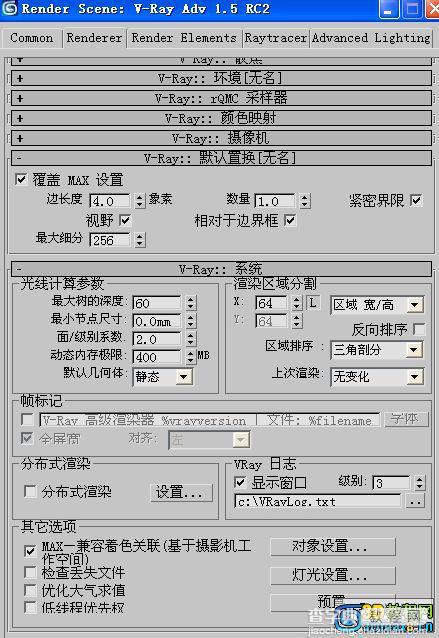This screenshot has height=638, width=439.
Task: Toggle the 紧密界限 checkbox
Action: 416,200
